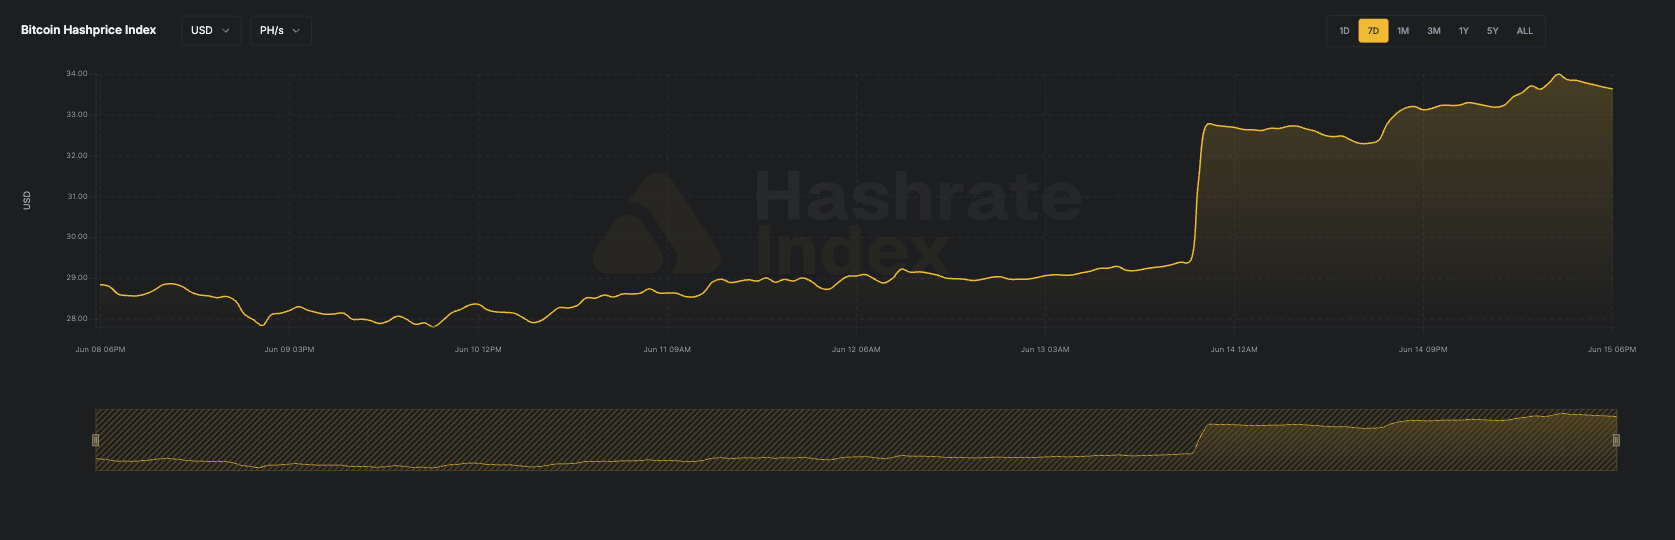This screenshot has width=1675, height=540.
Task: Click the Jun 14 09PM axis label
Action: (1423, 350)
